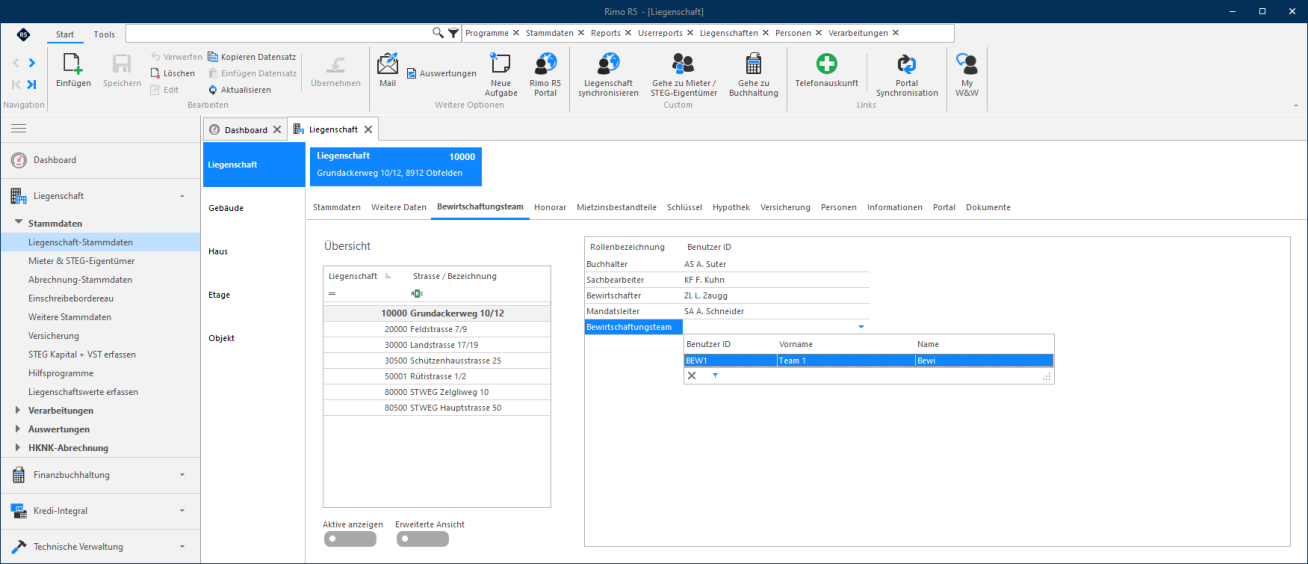This screenshot has width=1308, height=564.
Task: Select Haus in the level list
Action: 253,251
